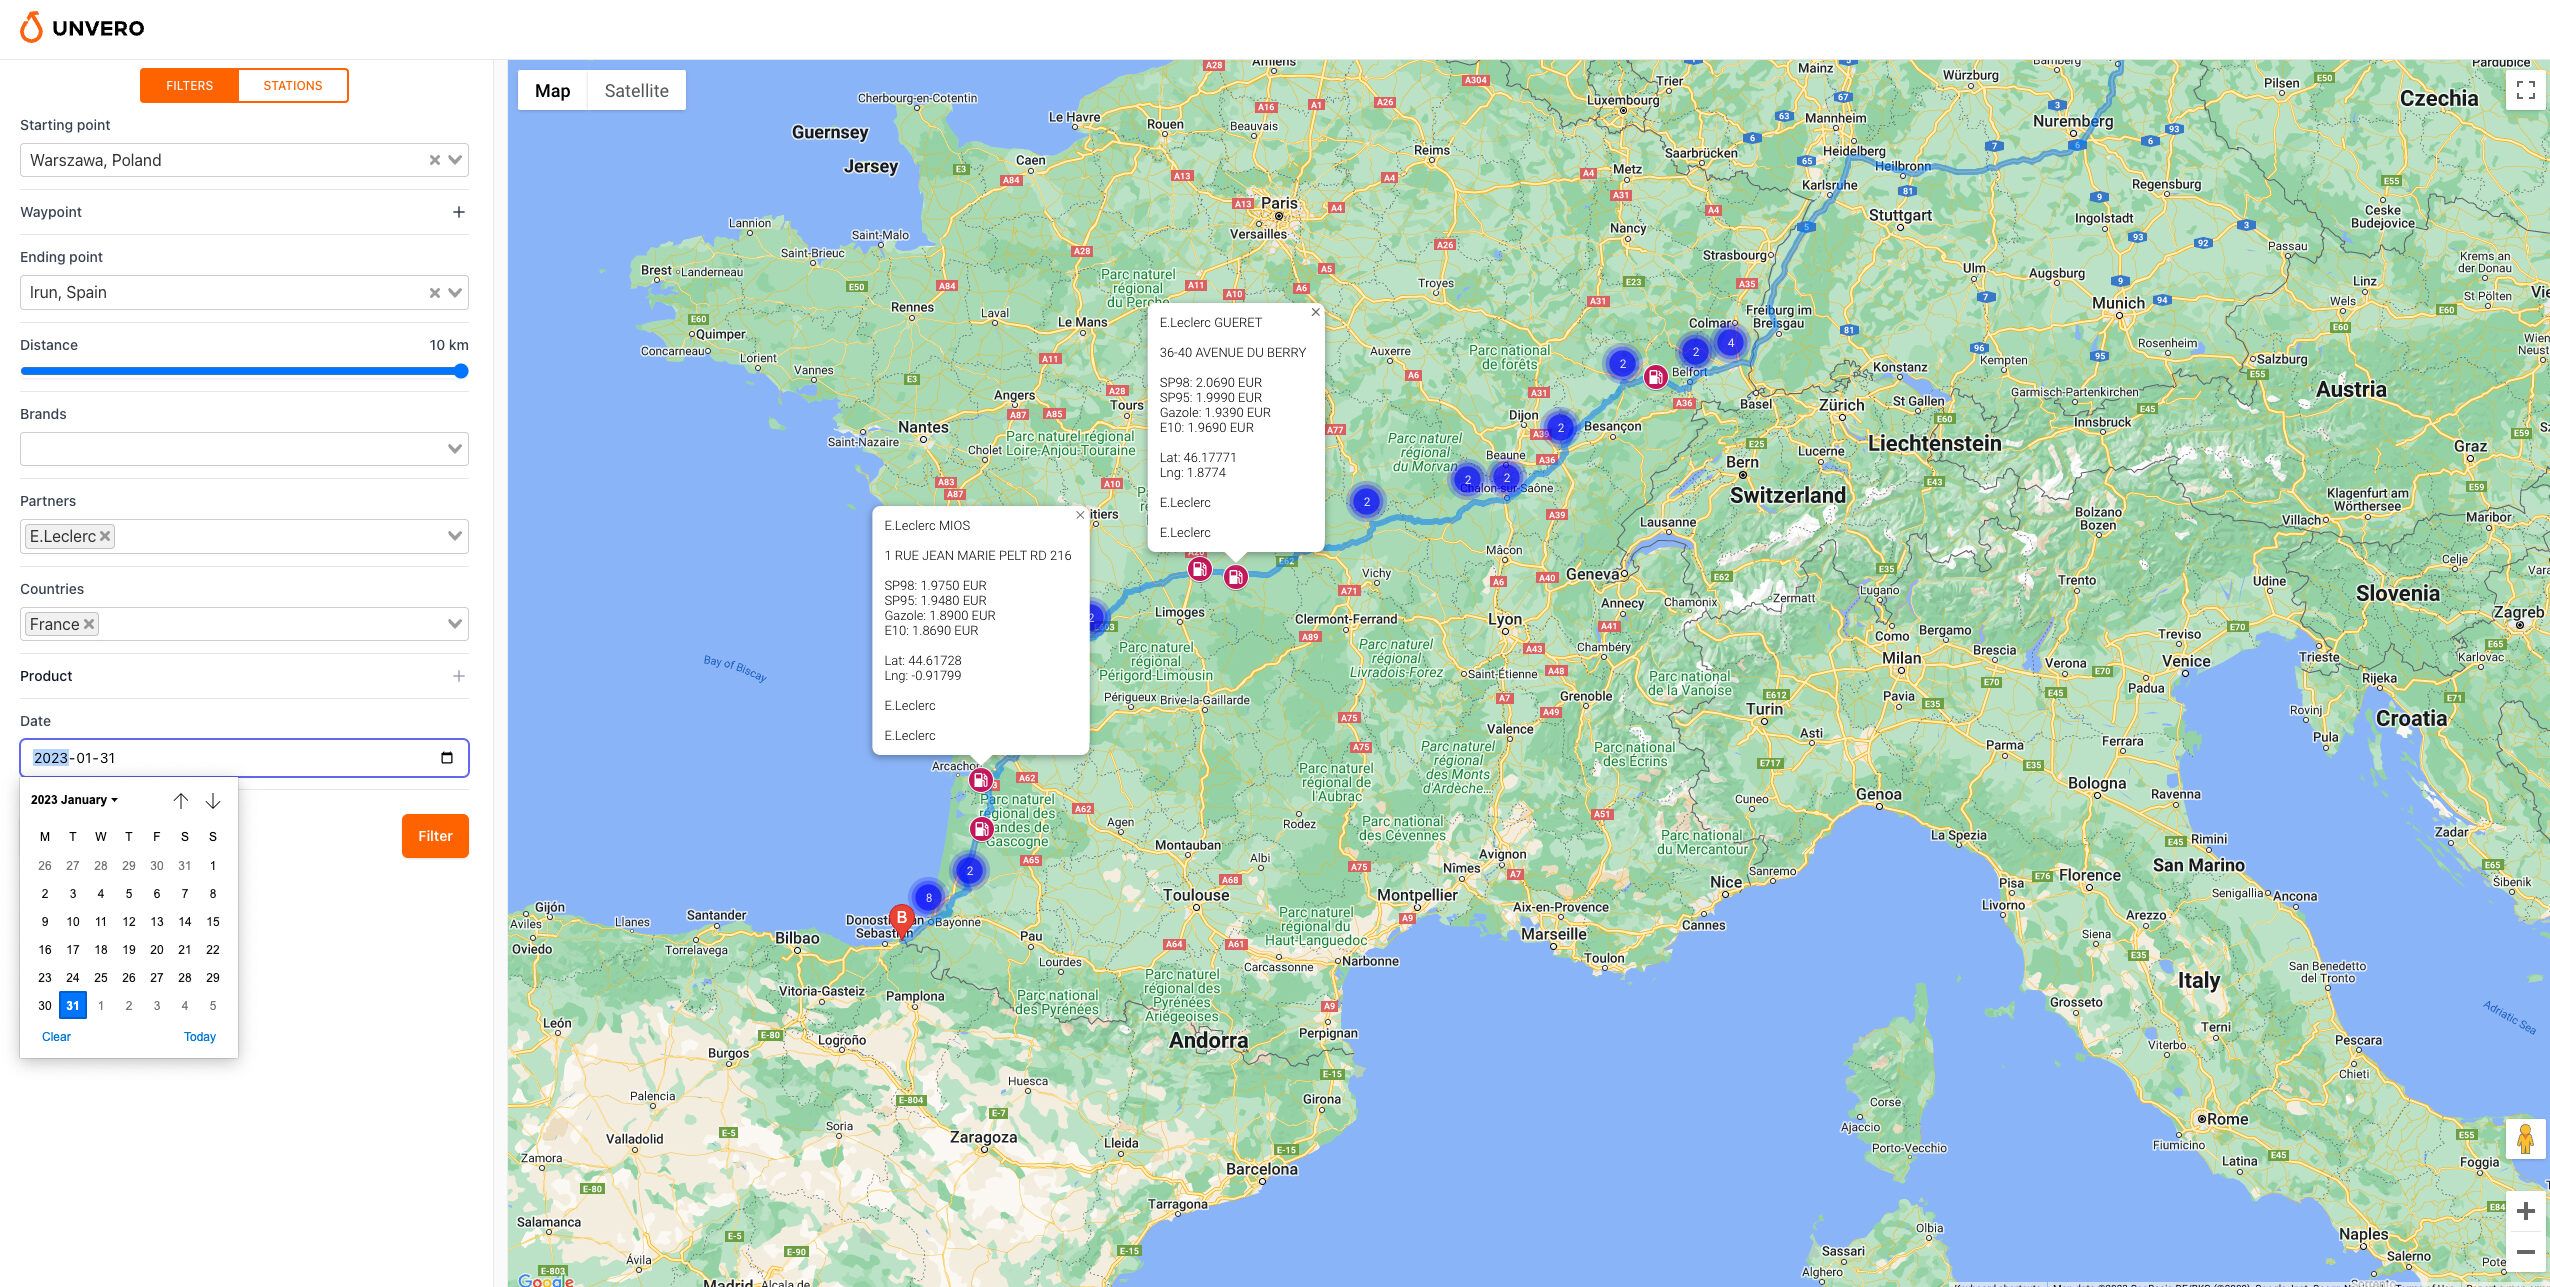The width and height of the screenshot is (2550, 1287).
Task: Zoom in on the map
Action: click(2525, 1212)
